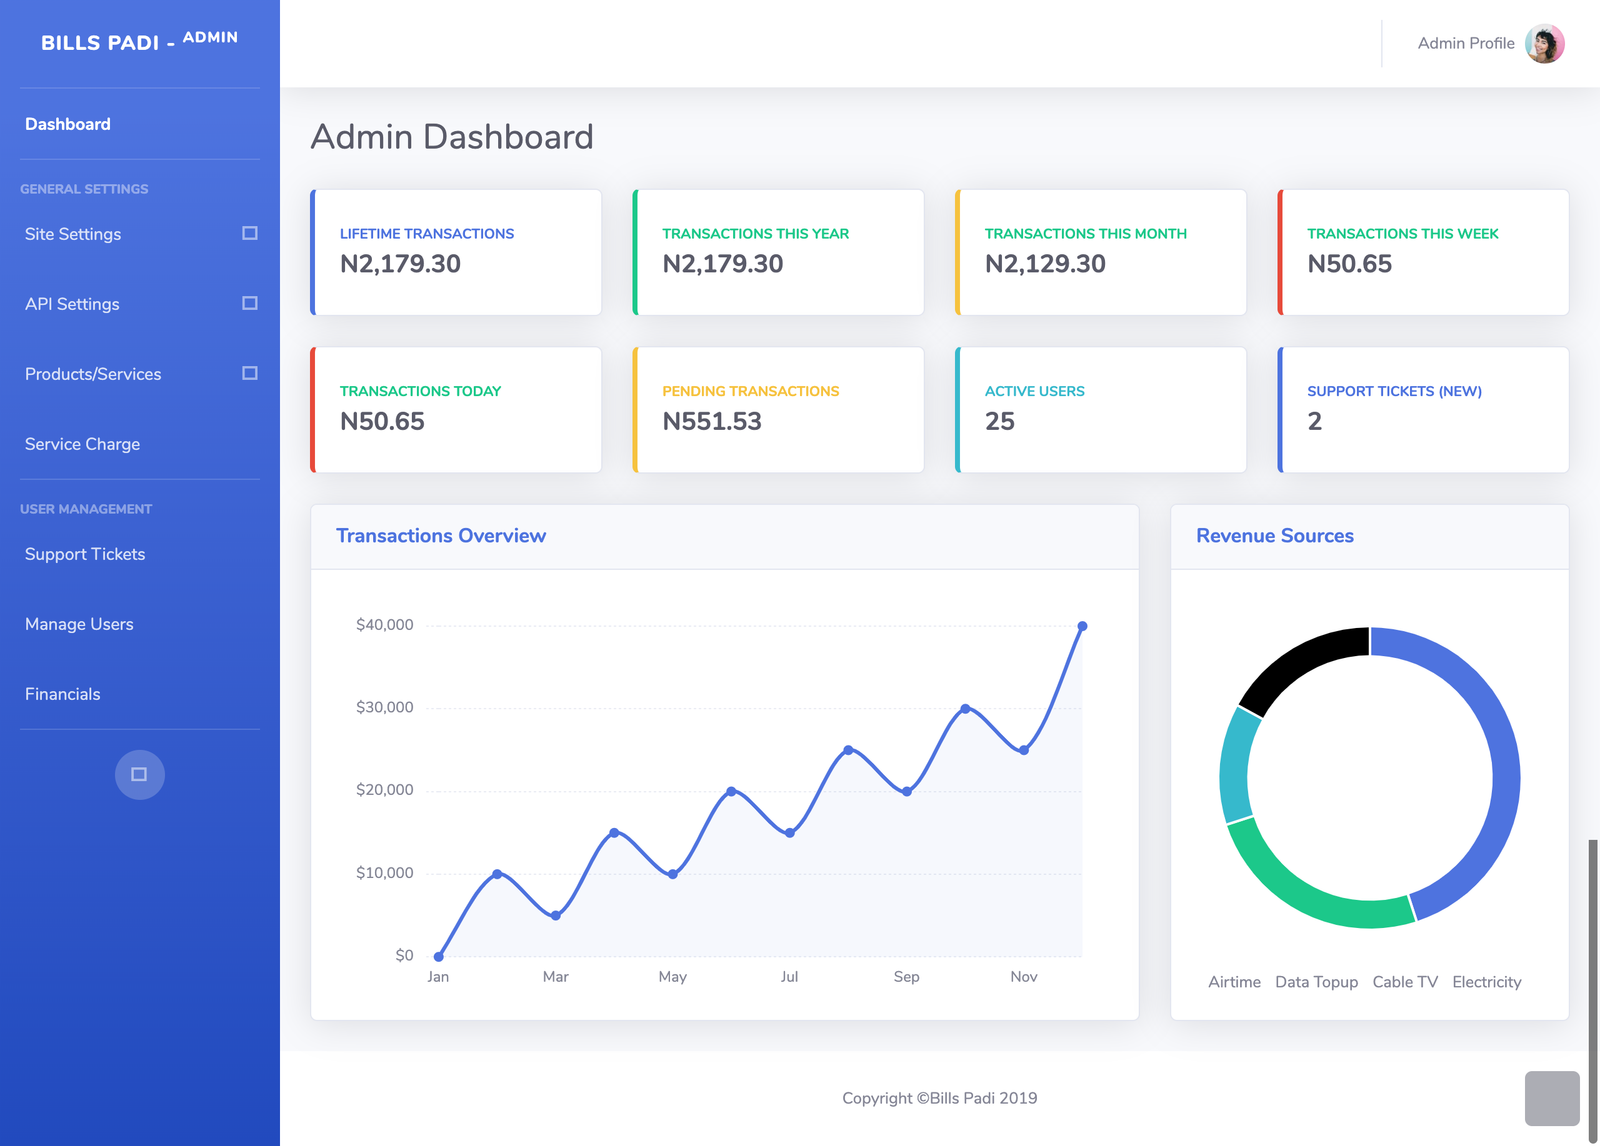Click the Bills Padi Admin brand logo
Image resolution: width=1600 pixels, height=1146 pixels.
[x=139, y=42]
